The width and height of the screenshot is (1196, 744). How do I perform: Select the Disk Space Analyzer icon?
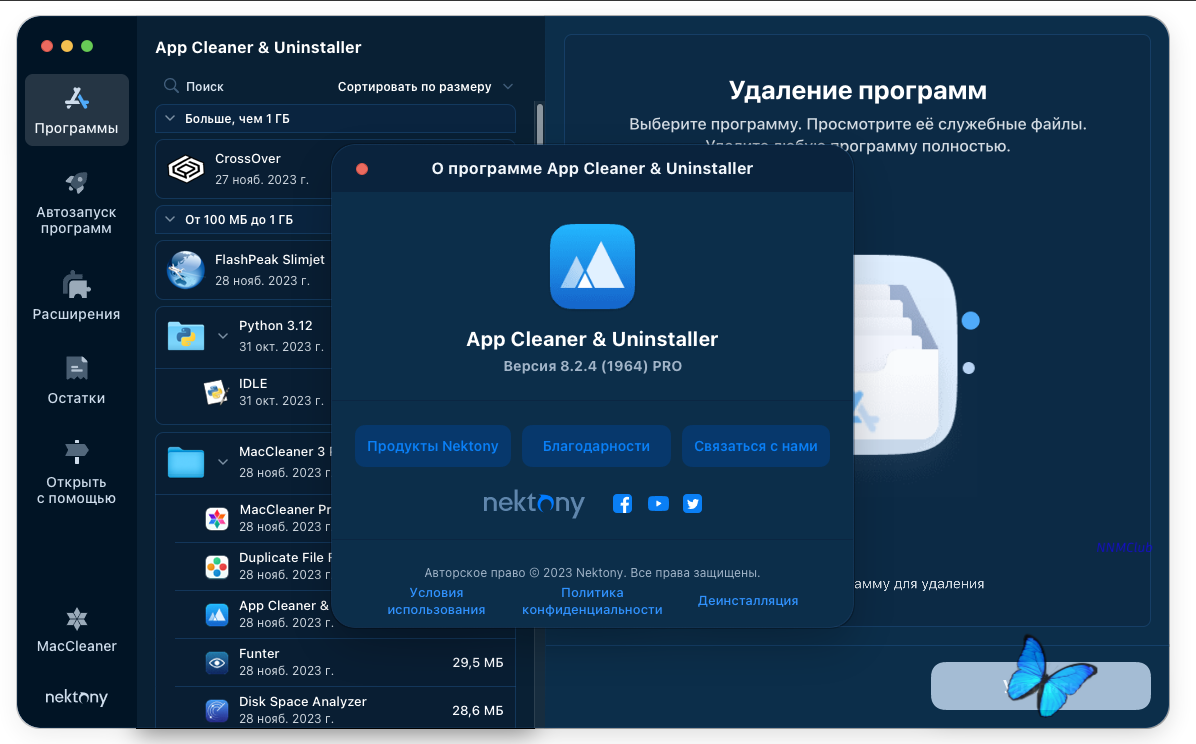[x=217, y=710]
